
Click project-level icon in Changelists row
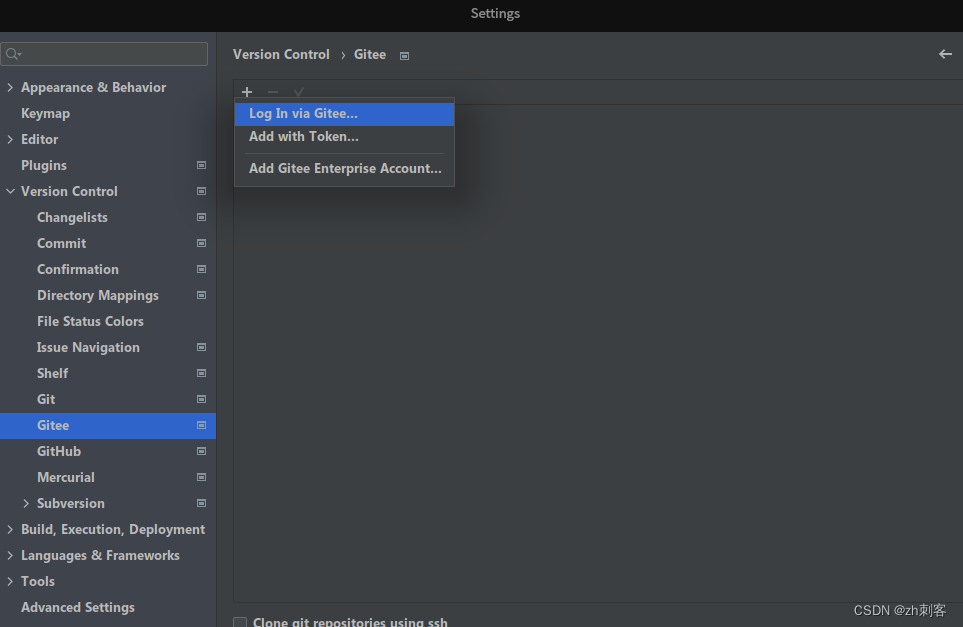click(201, 217)
